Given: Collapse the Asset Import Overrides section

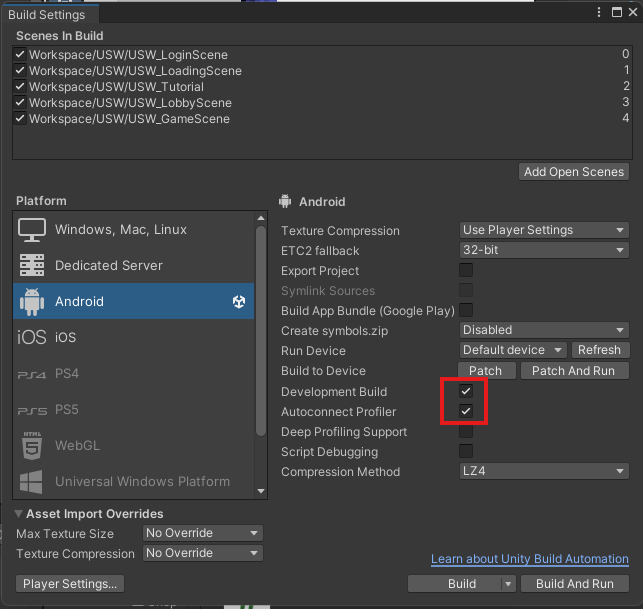Looking at the screenshot, I should coord(18,513).
